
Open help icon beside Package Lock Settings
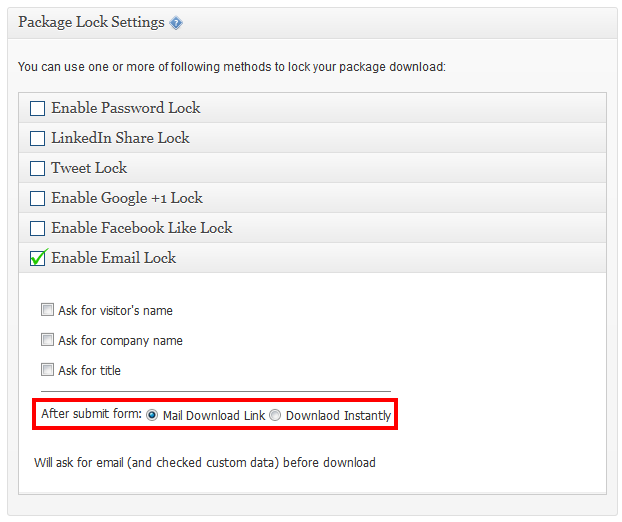(x=176, y=23)
